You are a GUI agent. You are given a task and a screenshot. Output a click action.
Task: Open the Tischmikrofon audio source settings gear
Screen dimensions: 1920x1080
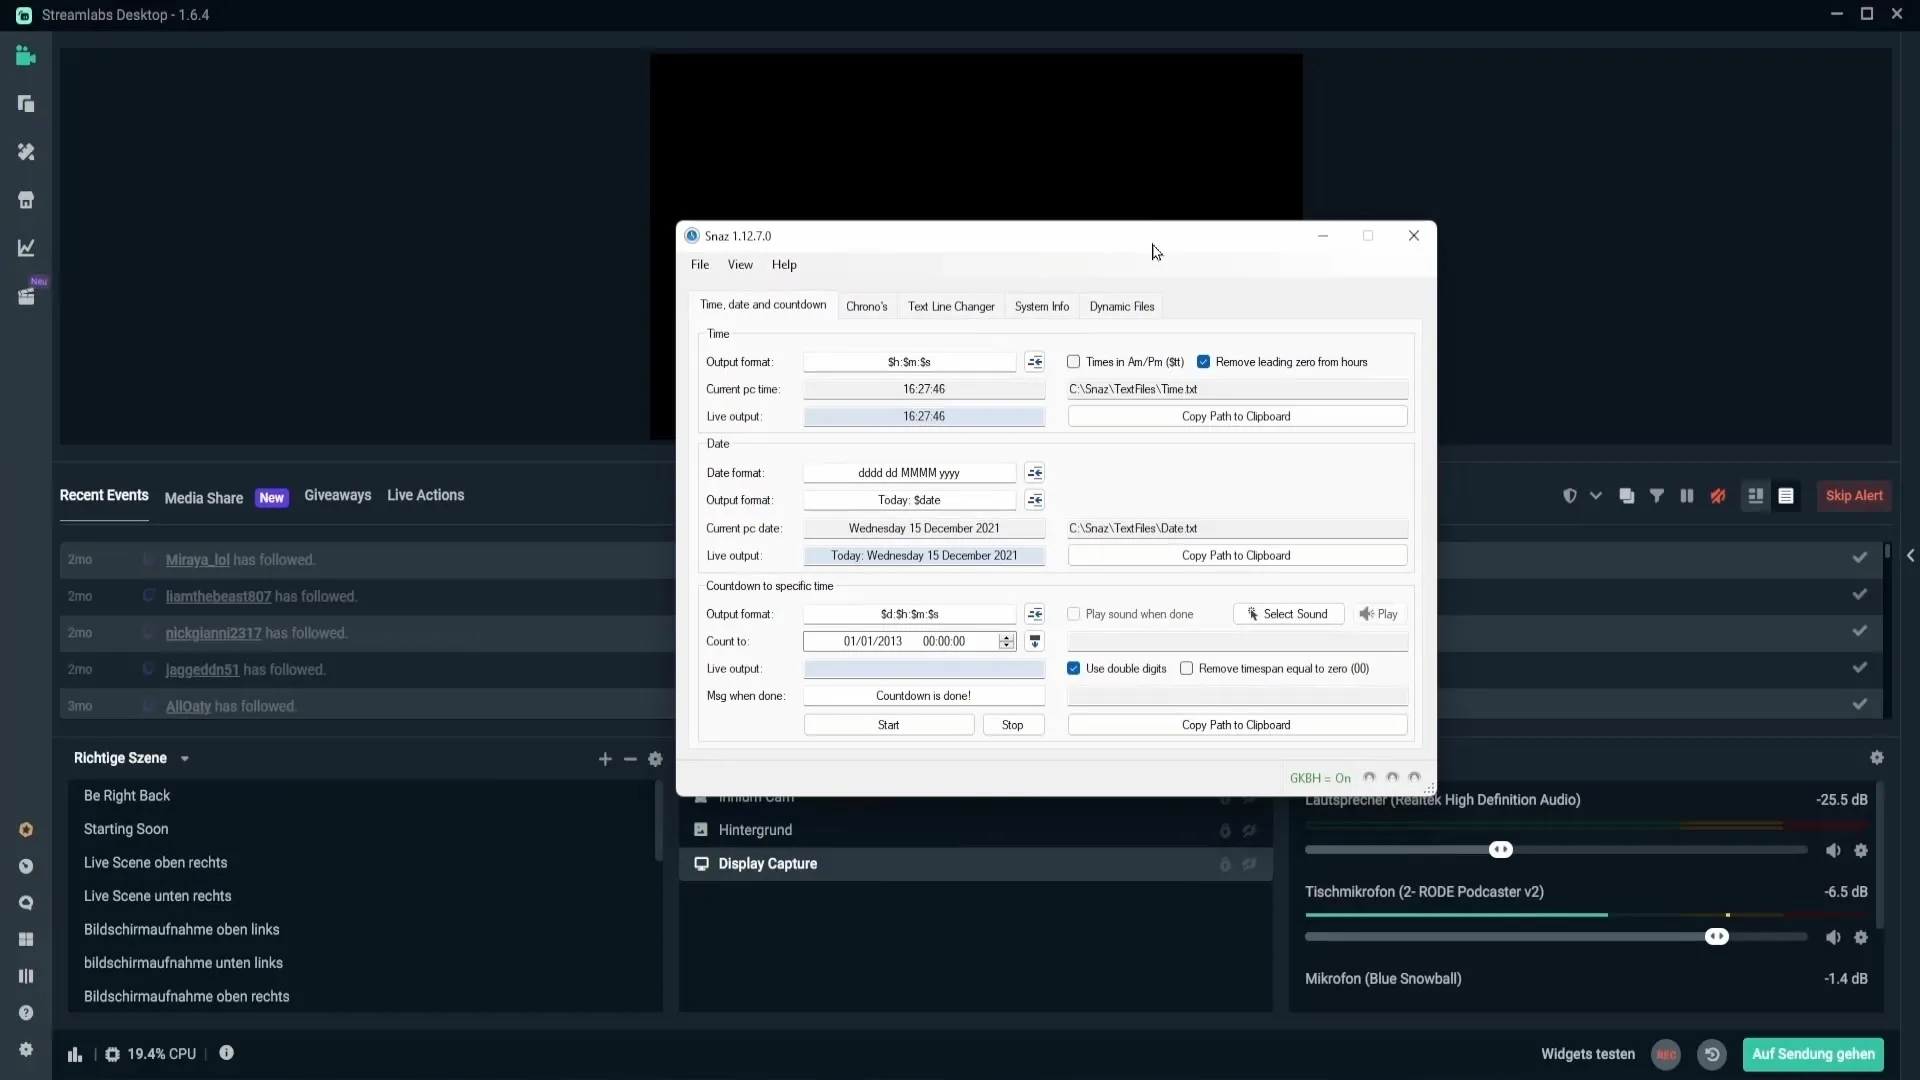coord(1861,938)
